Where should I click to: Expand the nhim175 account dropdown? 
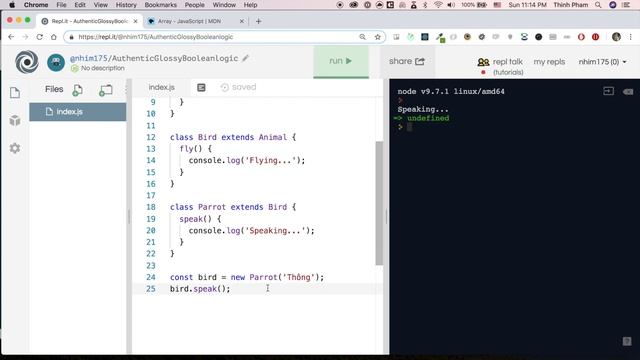pyautogui.click(x=602, y=62)
